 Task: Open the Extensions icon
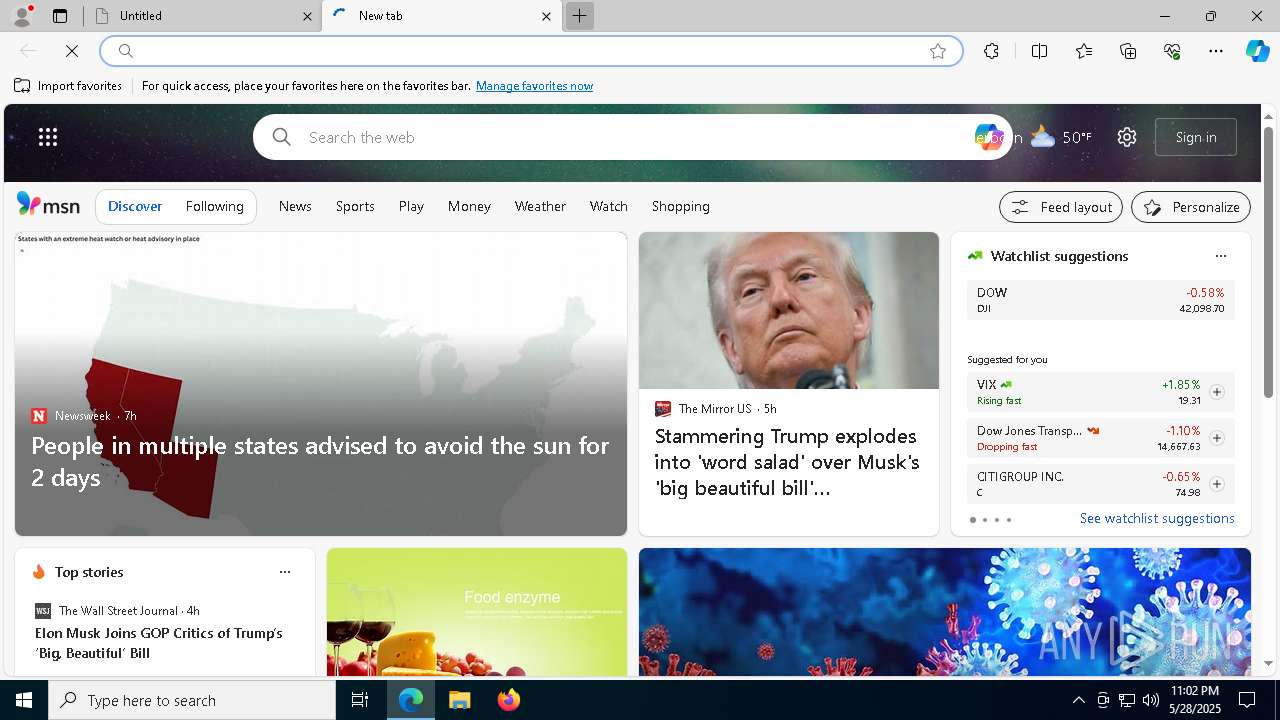click(991, 51)
